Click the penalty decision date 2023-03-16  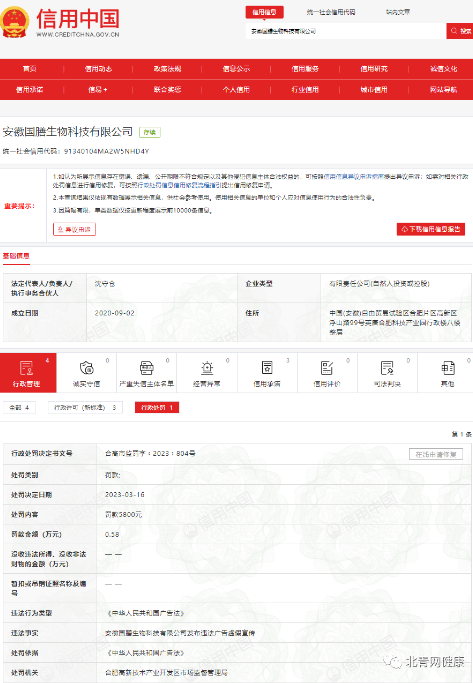click(125, 495)
